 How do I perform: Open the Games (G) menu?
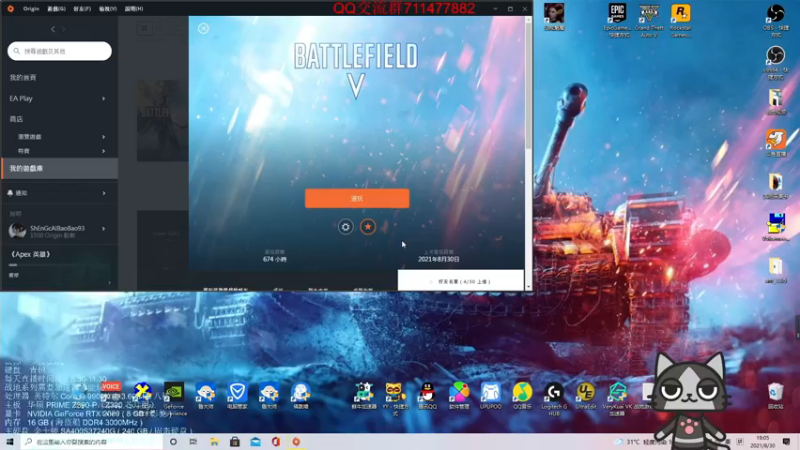[57, 9]
